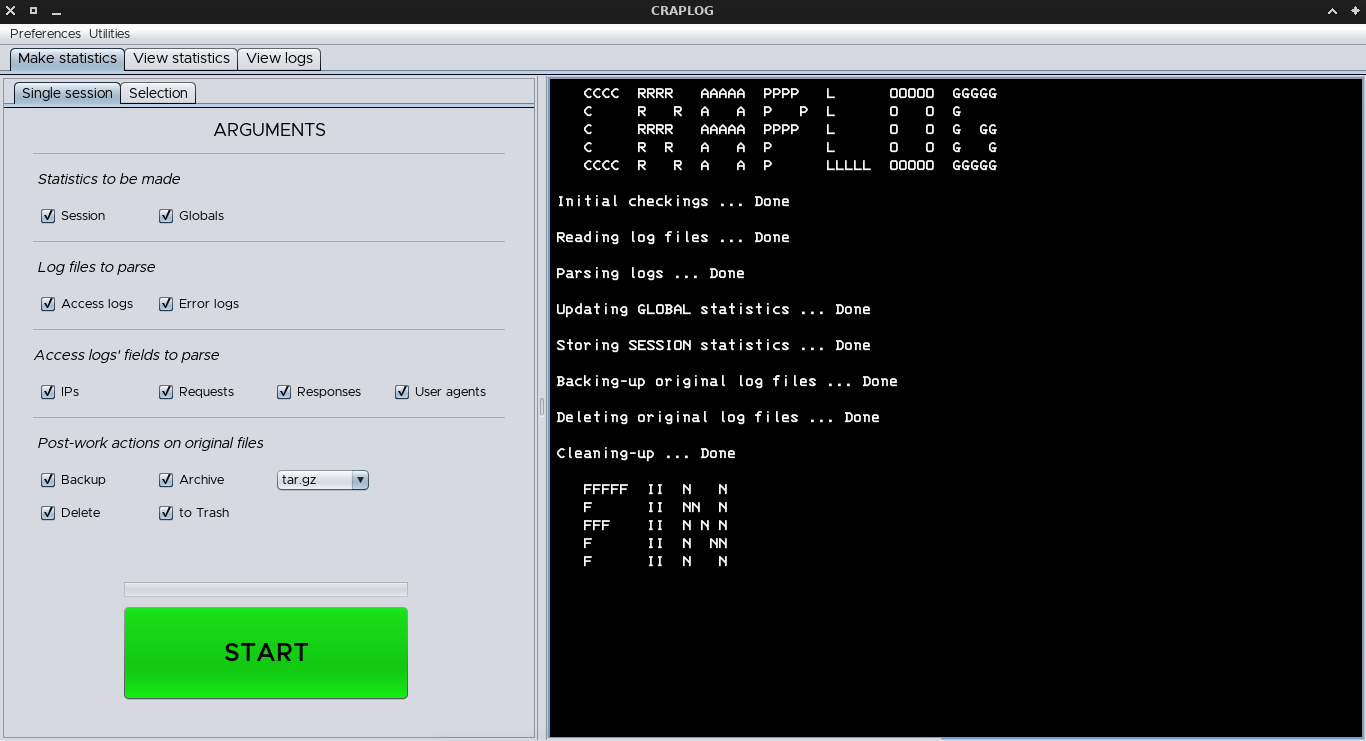Image resolution: width=1366 pixels, height=741 pixels.
Task: Click the window close X icon
Action: [x=10, y=11]
